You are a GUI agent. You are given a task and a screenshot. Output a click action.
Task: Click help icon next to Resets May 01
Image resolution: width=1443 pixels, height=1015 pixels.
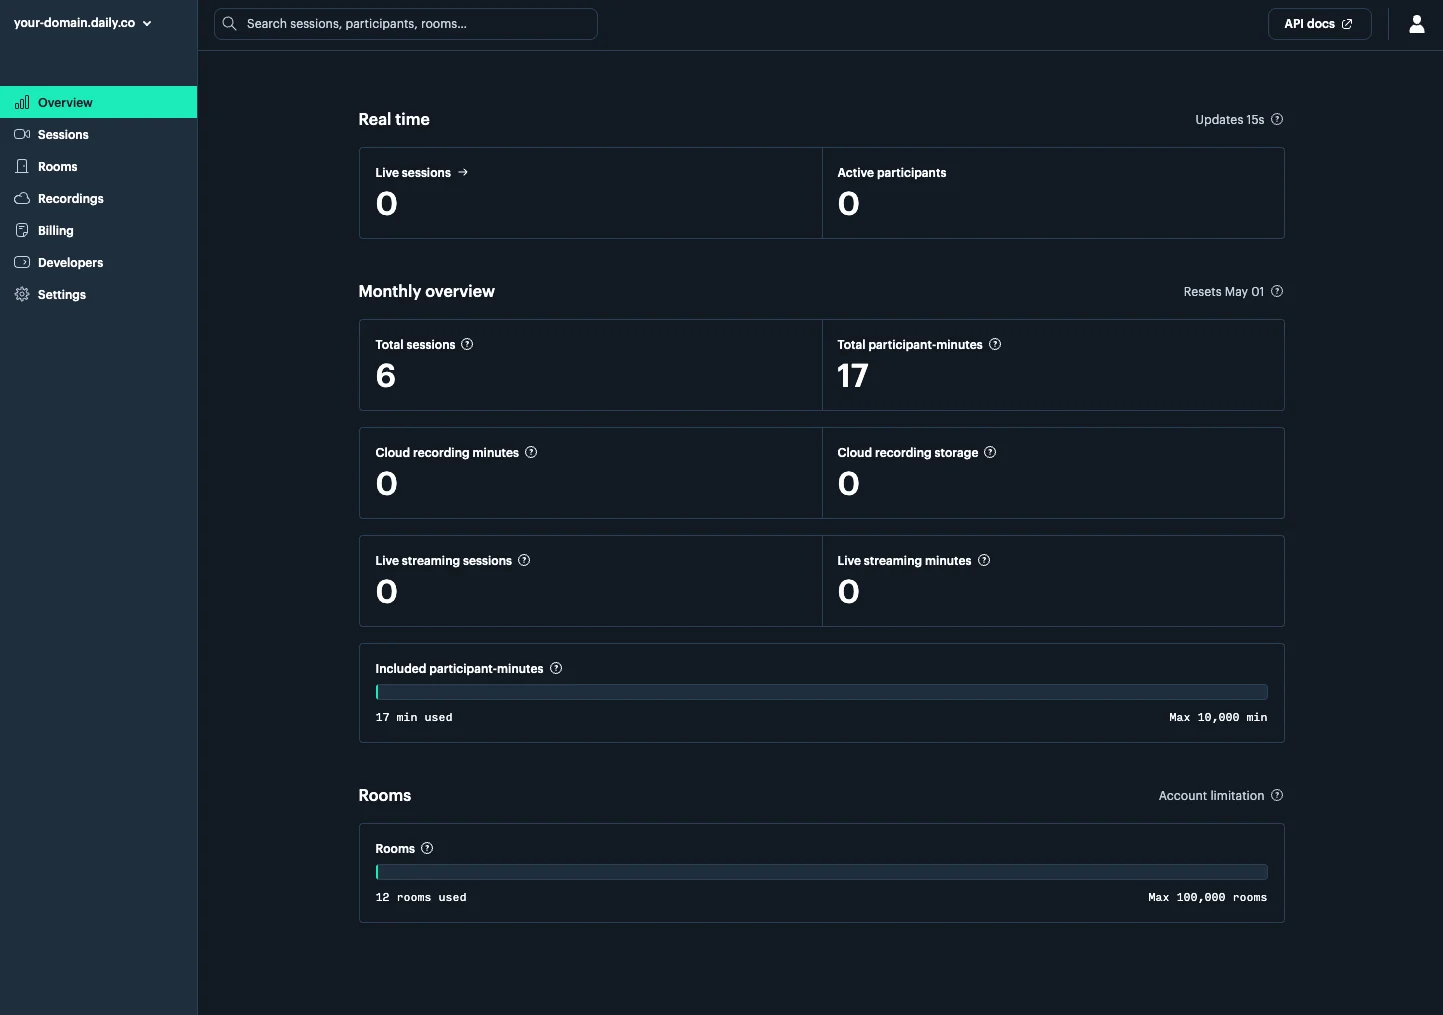1277,291
